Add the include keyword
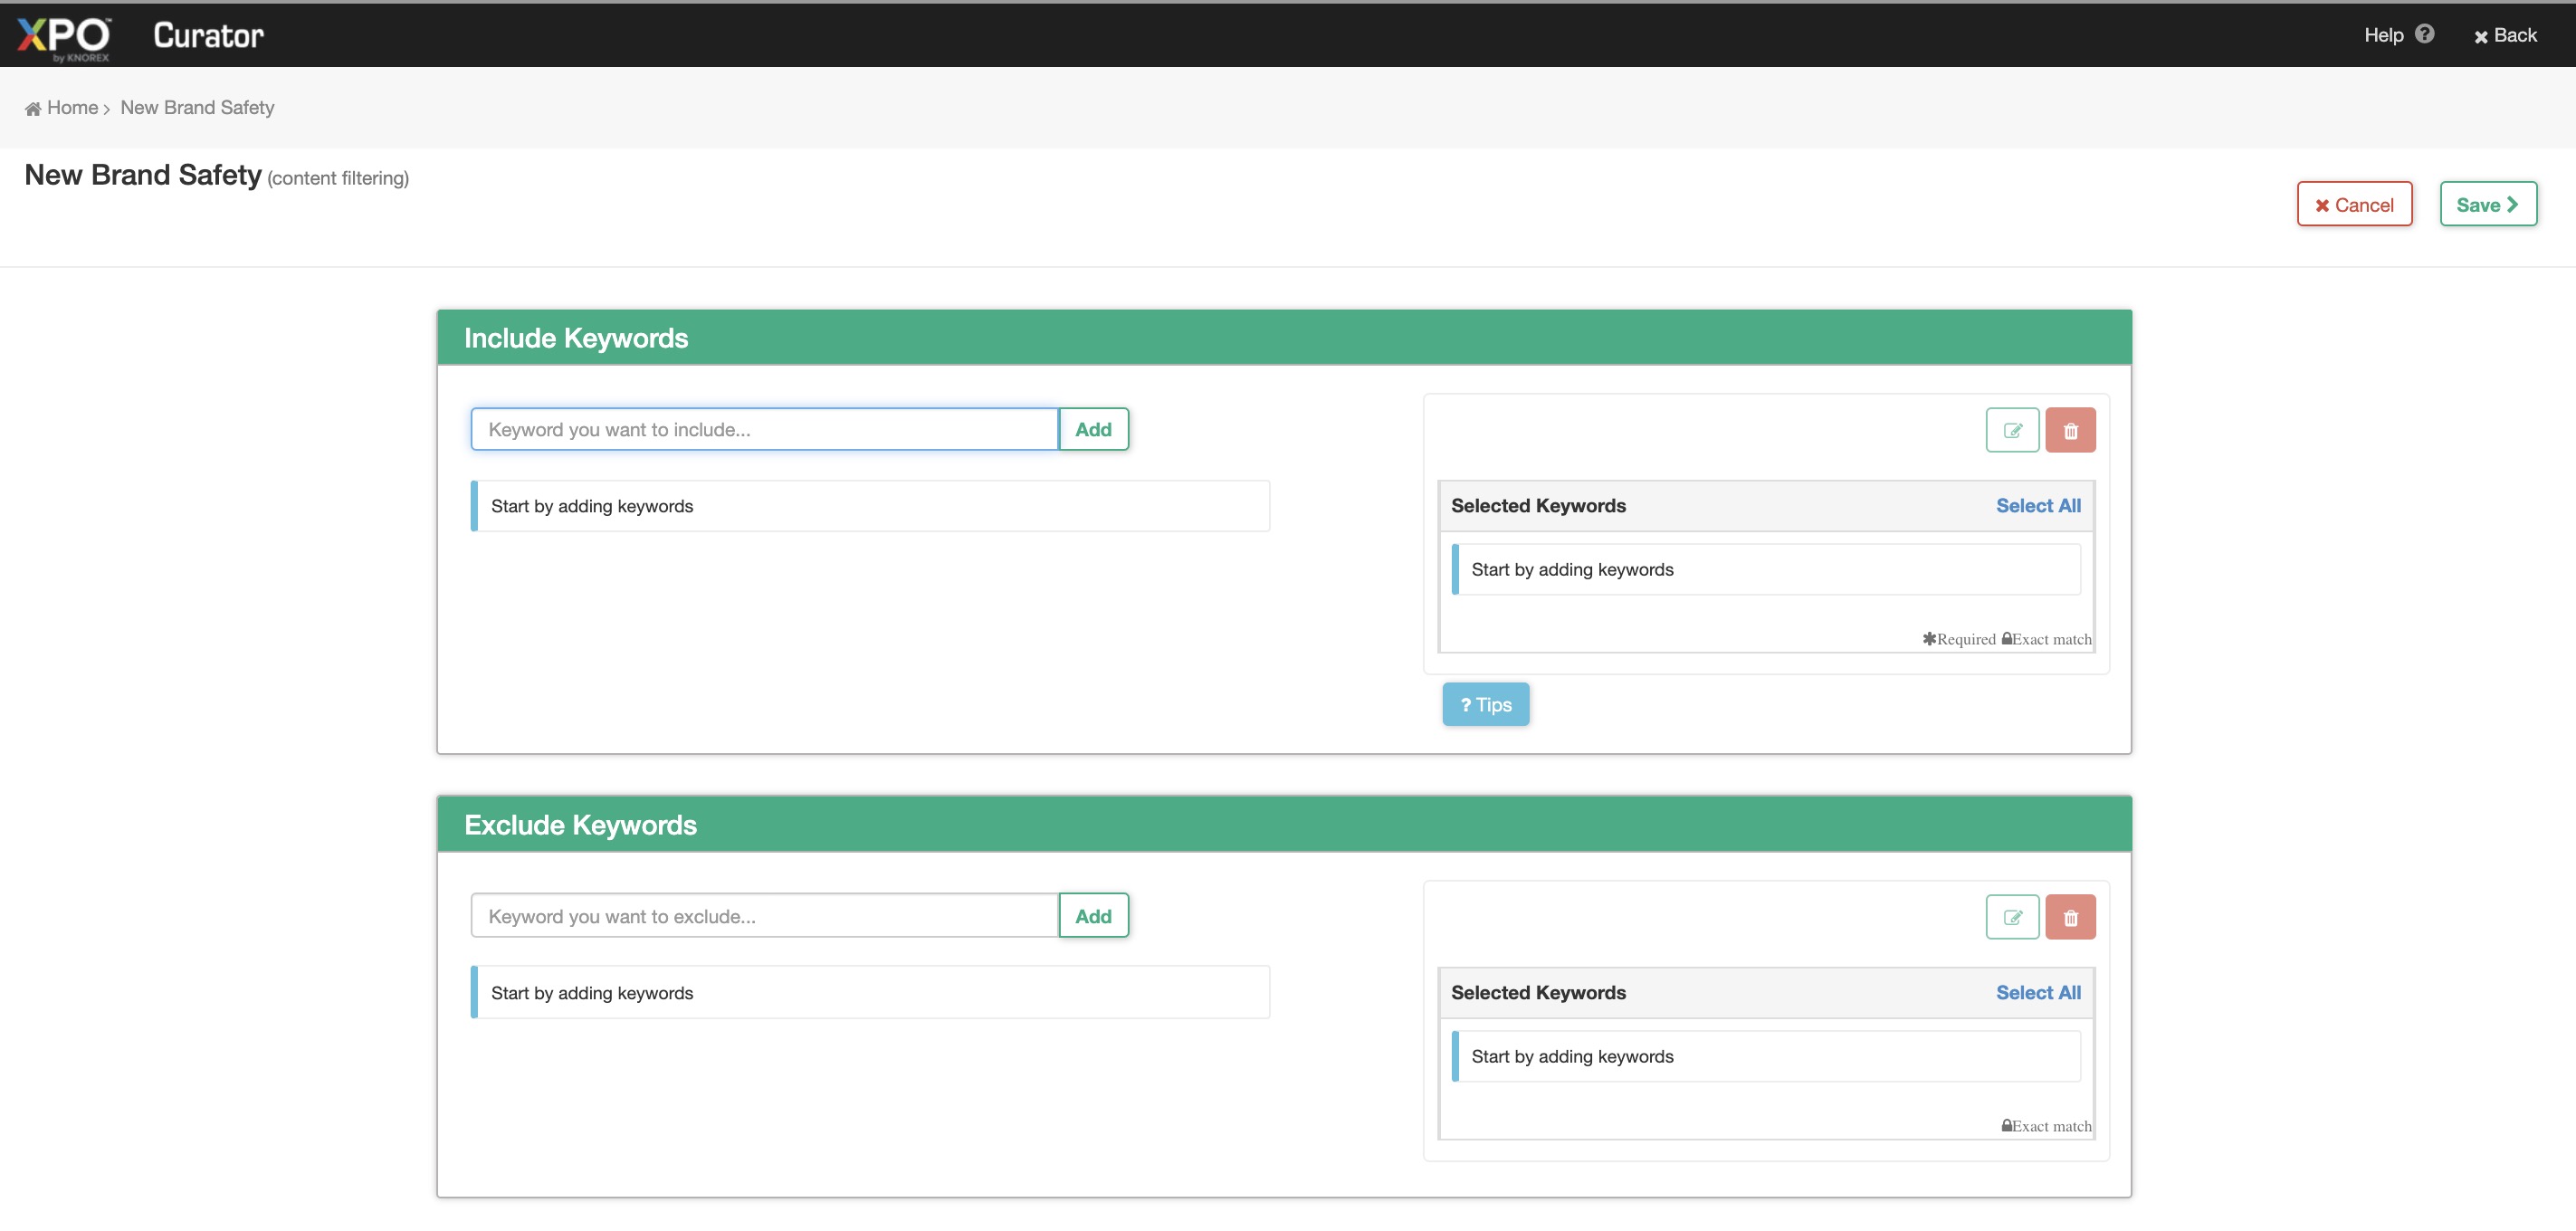Image resolution: width=2576 pixels, height=1231 pixels. coord(1093,429)
